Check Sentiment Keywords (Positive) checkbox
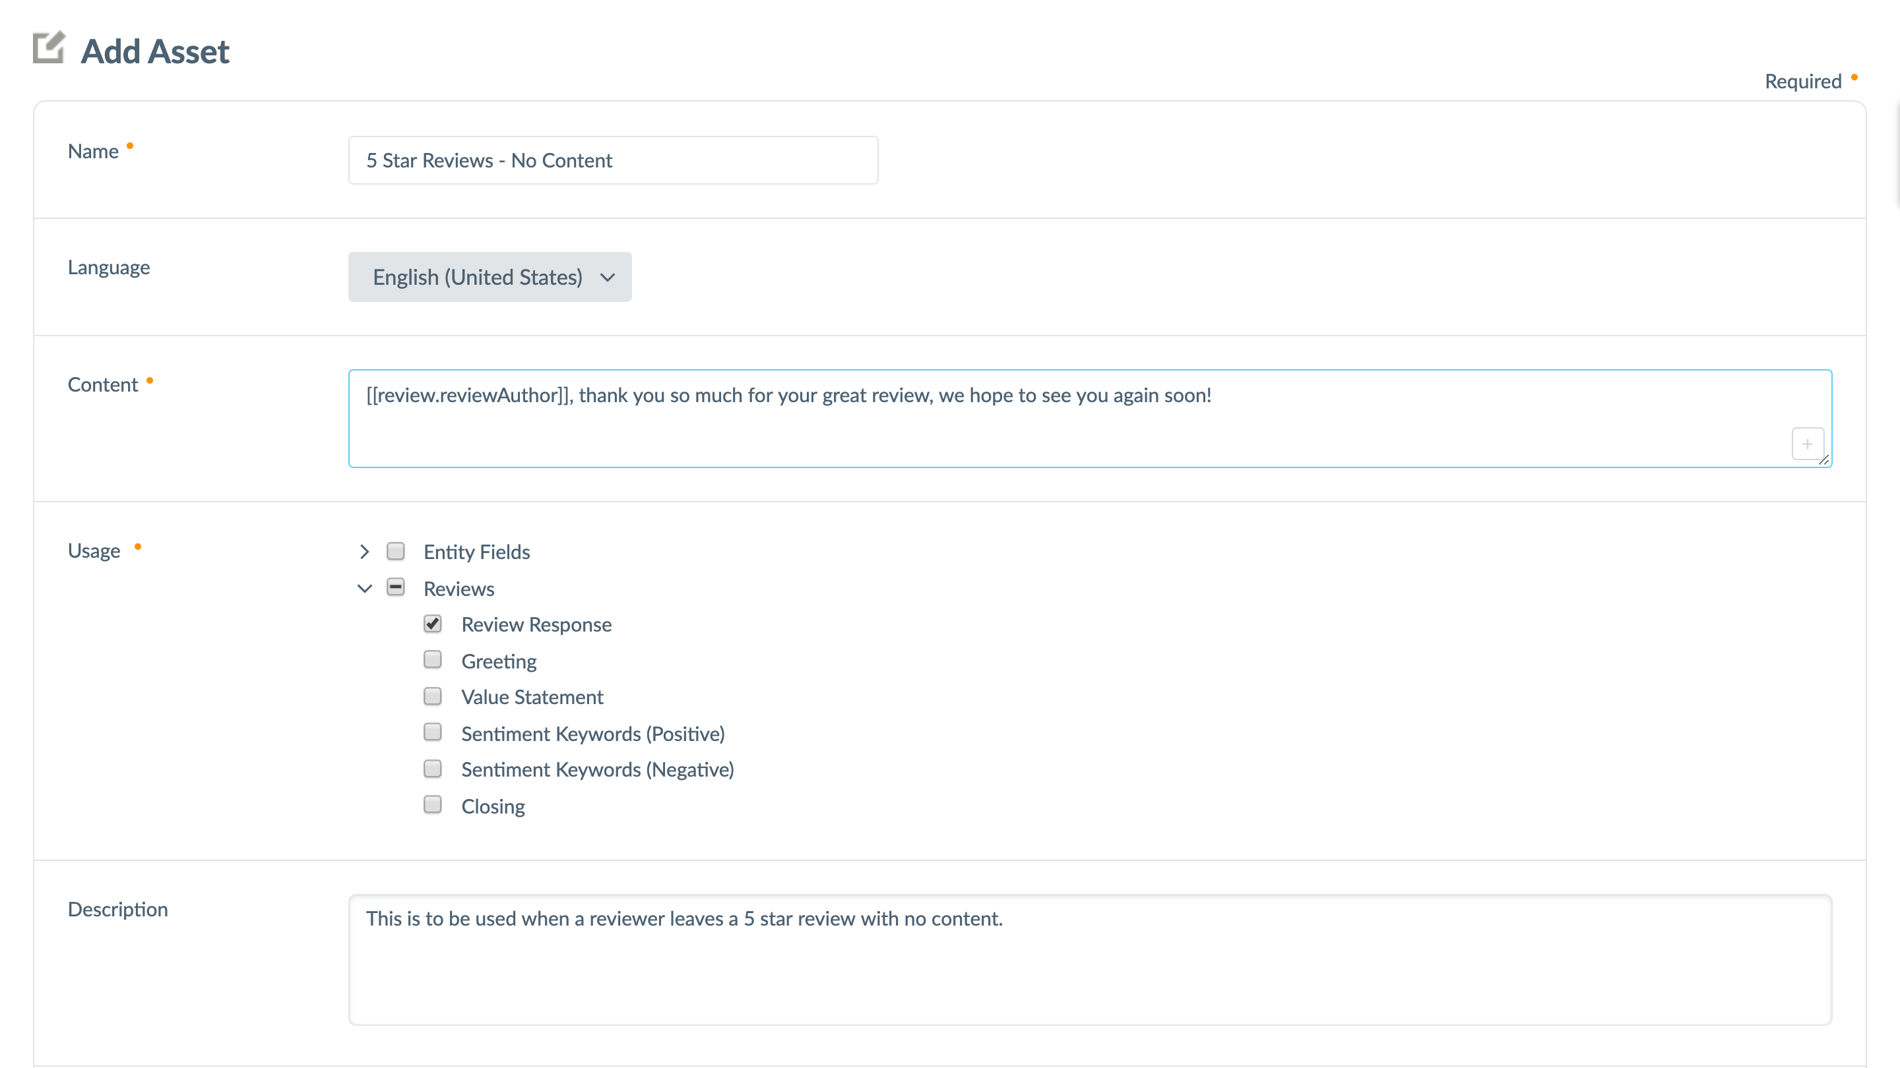Image resolution: width=1900 pixels, height=1068 pixels. [x=433, y=733]
